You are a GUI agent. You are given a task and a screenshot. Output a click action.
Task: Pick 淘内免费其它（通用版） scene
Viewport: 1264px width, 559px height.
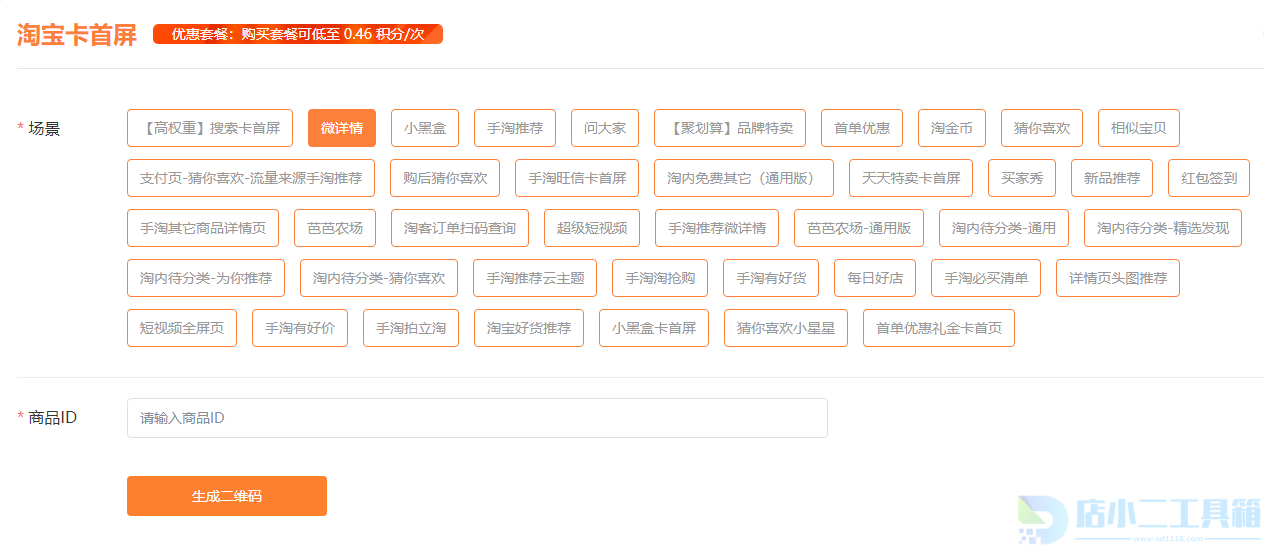744,178
